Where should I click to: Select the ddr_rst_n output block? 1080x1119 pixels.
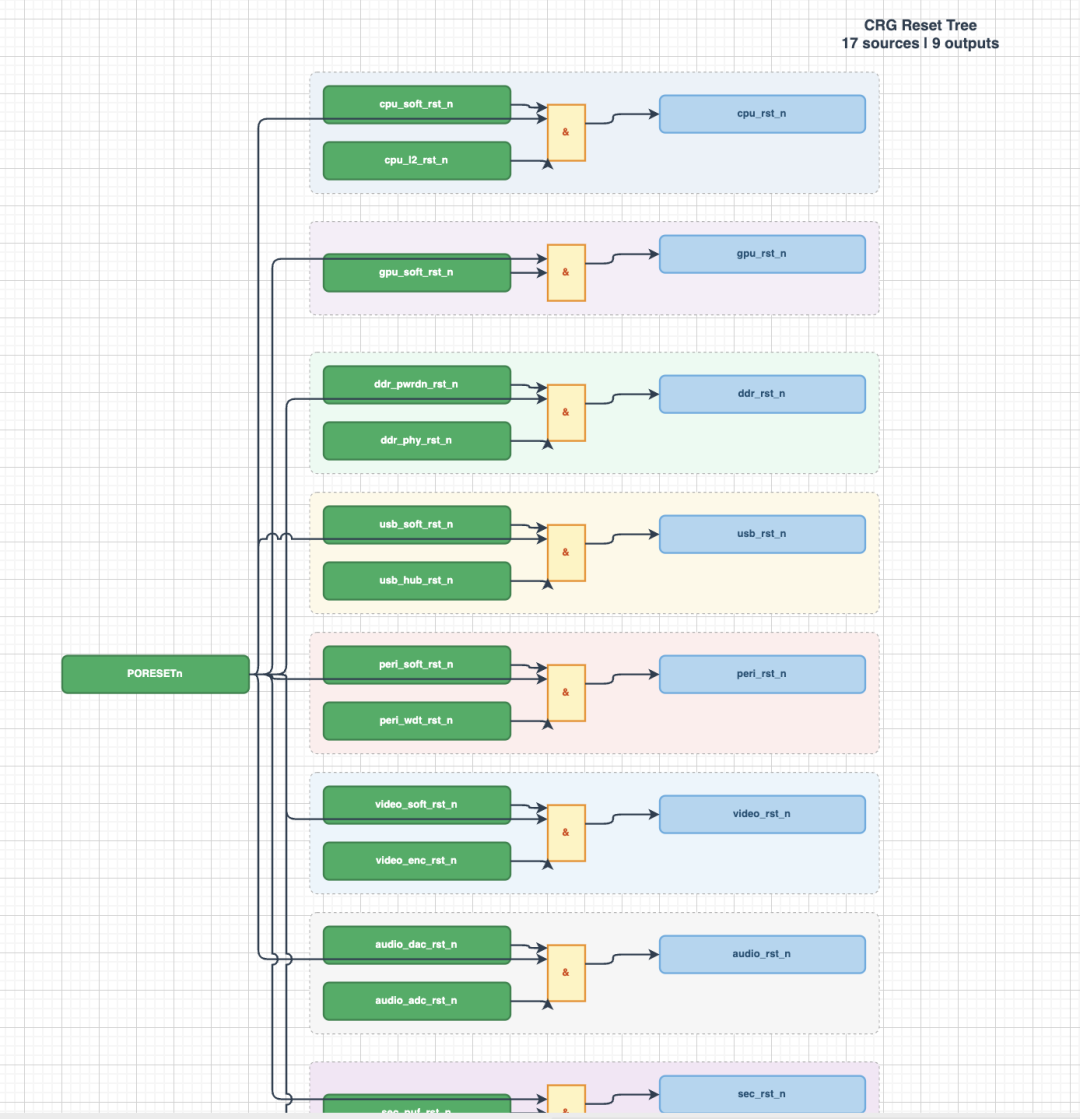click(x=762, y=394)
